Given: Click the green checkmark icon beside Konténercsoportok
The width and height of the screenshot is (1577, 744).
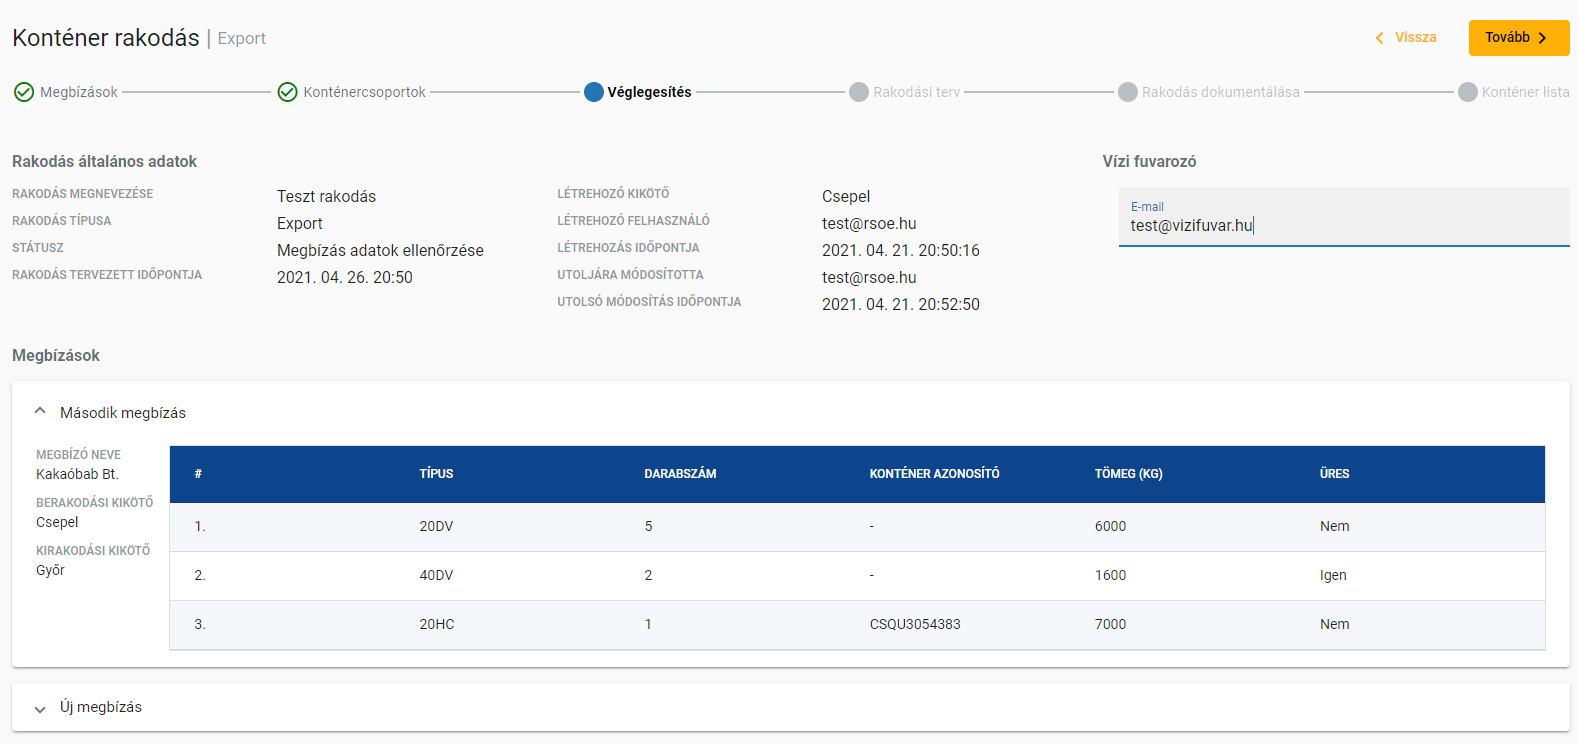Looking at the screenshot, I should coord(287,92).
